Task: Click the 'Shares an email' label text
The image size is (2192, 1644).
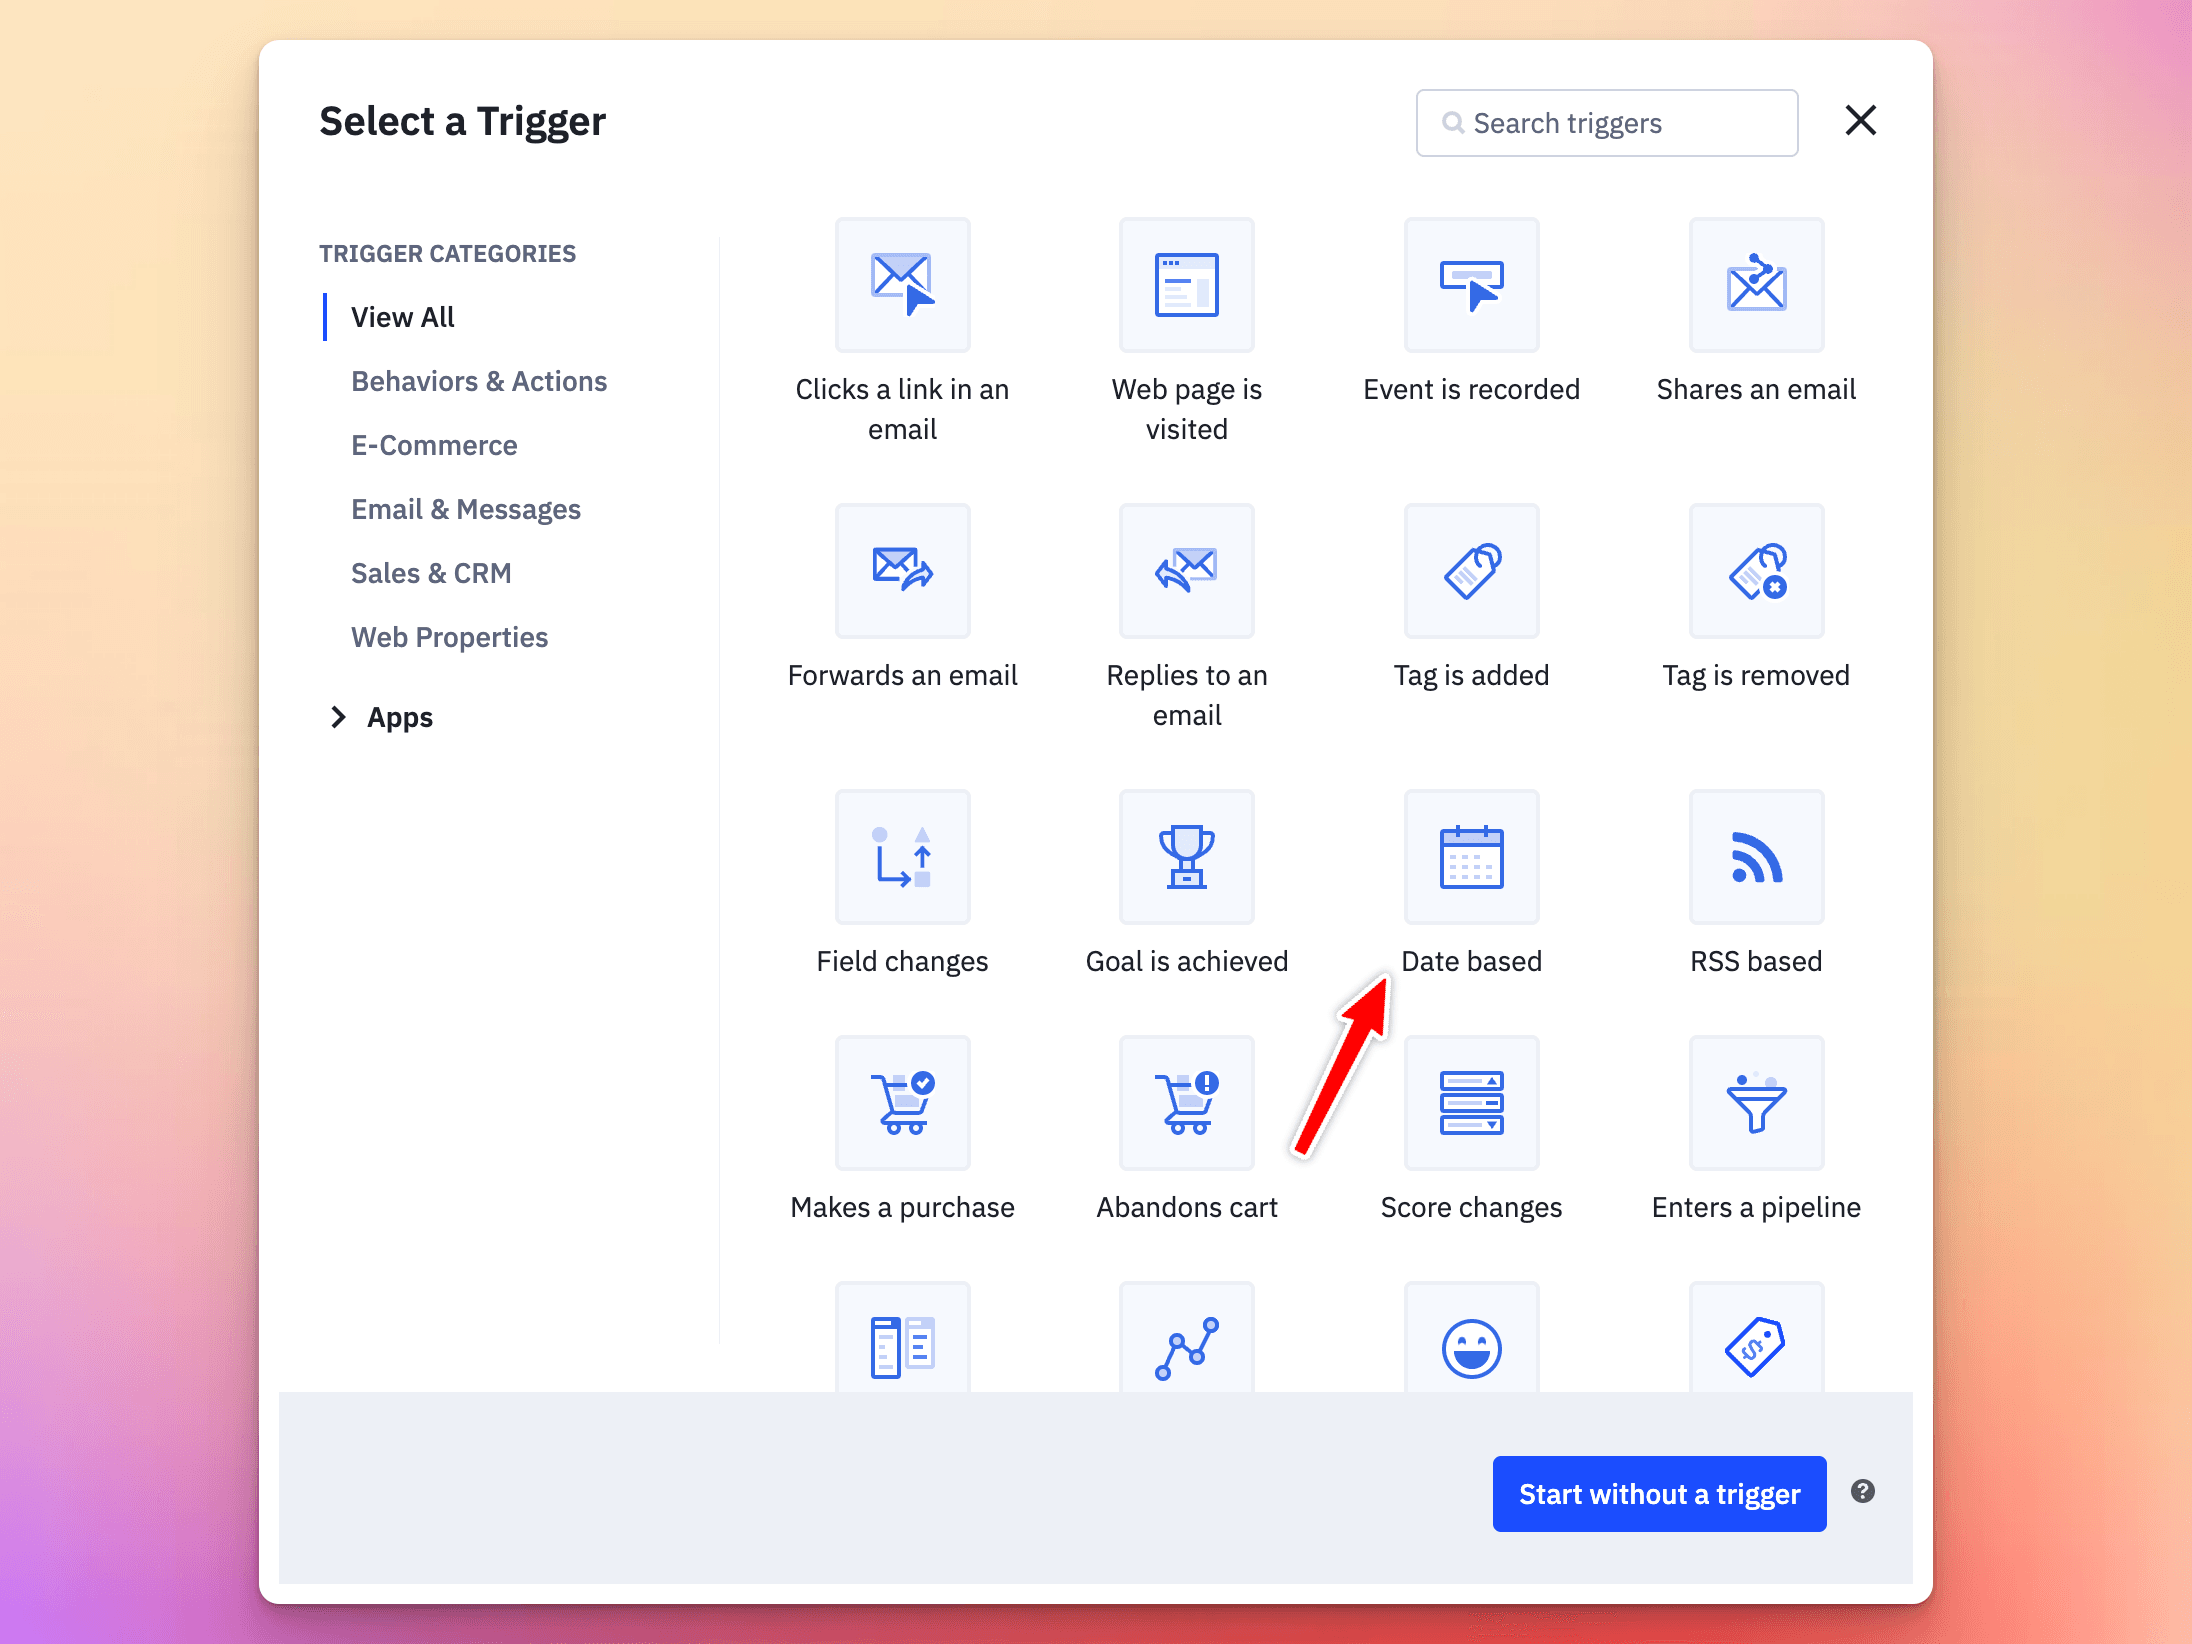Action: click(x=1756, y=389)
